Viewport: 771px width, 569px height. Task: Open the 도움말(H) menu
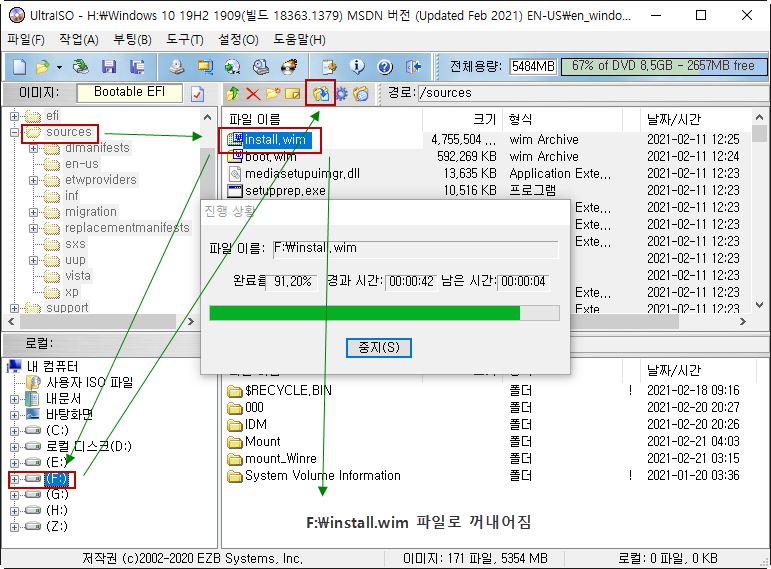[299, 39]
